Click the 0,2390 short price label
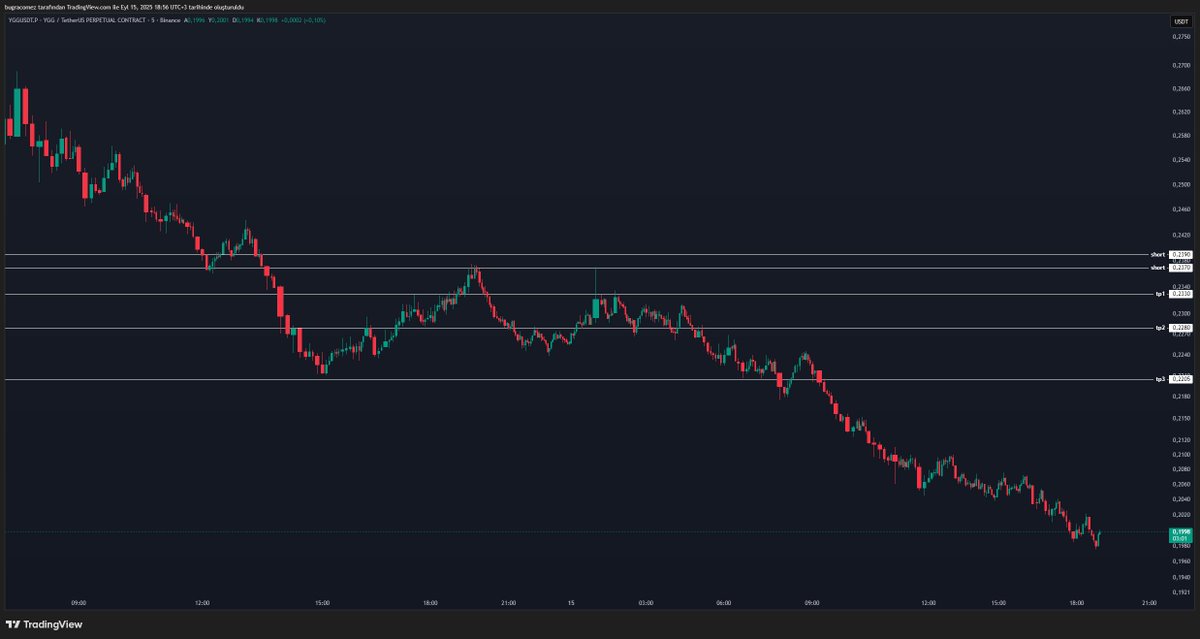The image size is (1200, 639). tap(1181, 255)
